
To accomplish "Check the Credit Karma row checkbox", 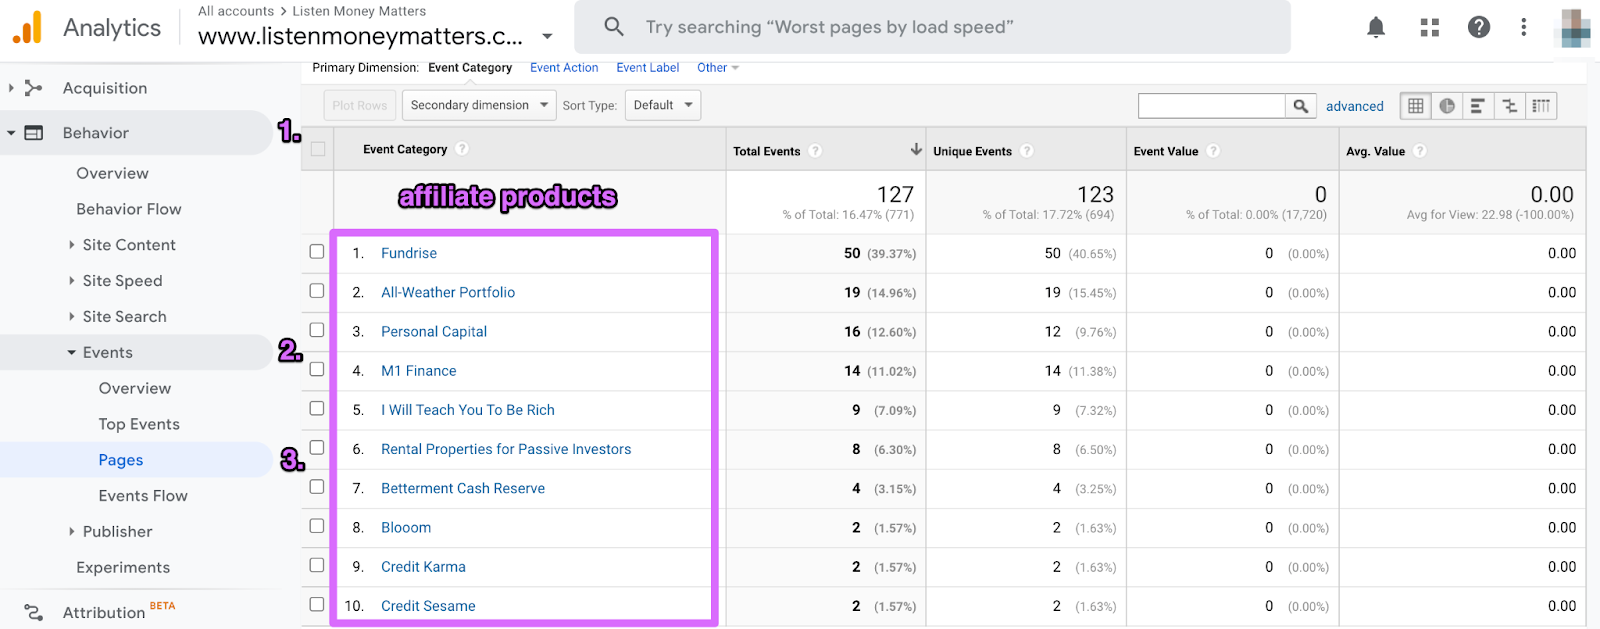I will coord(317,565).
